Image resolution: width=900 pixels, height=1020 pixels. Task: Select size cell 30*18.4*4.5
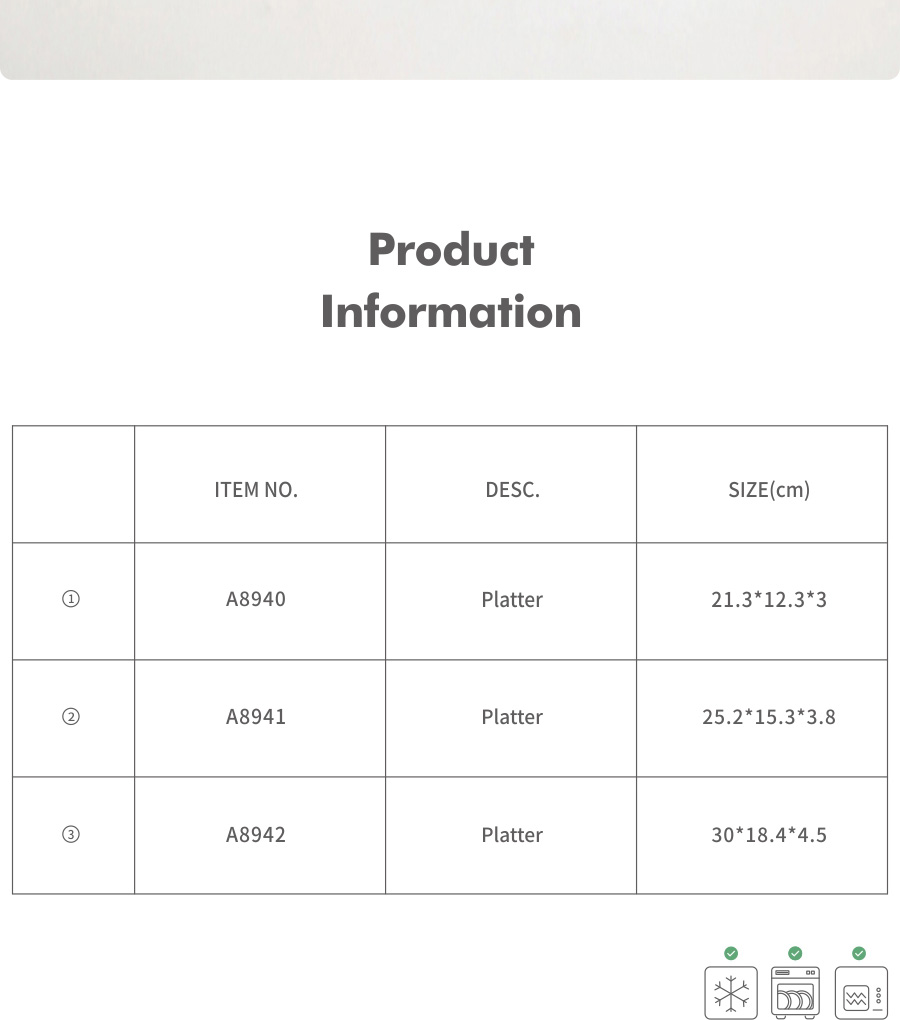[768, 835]
